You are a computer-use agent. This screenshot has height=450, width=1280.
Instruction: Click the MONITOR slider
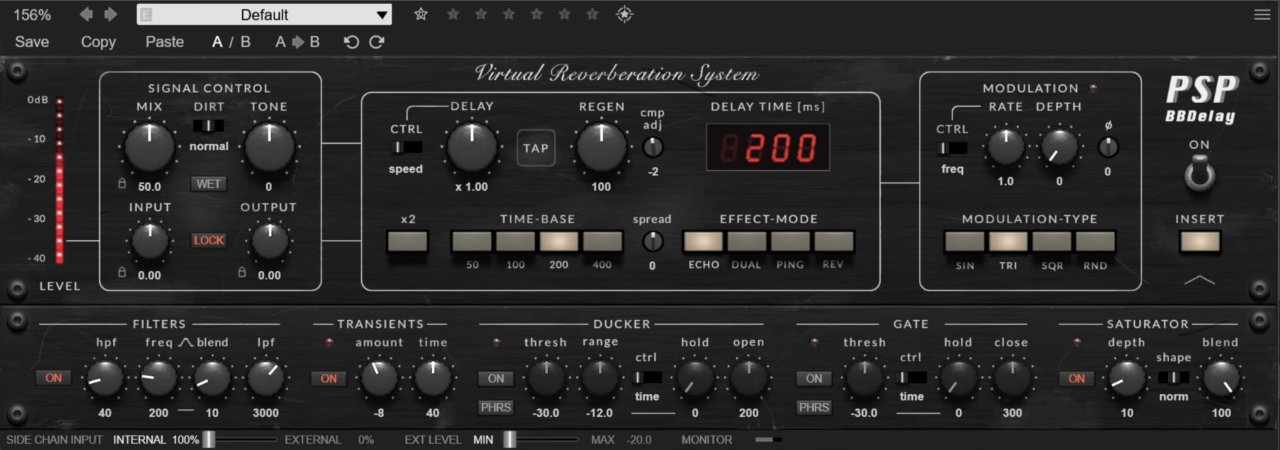(768, 439)
